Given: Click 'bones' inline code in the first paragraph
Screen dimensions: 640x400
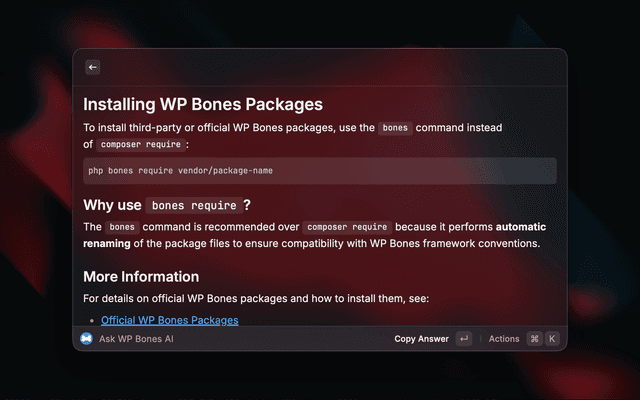Looking at the screenshot, I should point(395,129).
